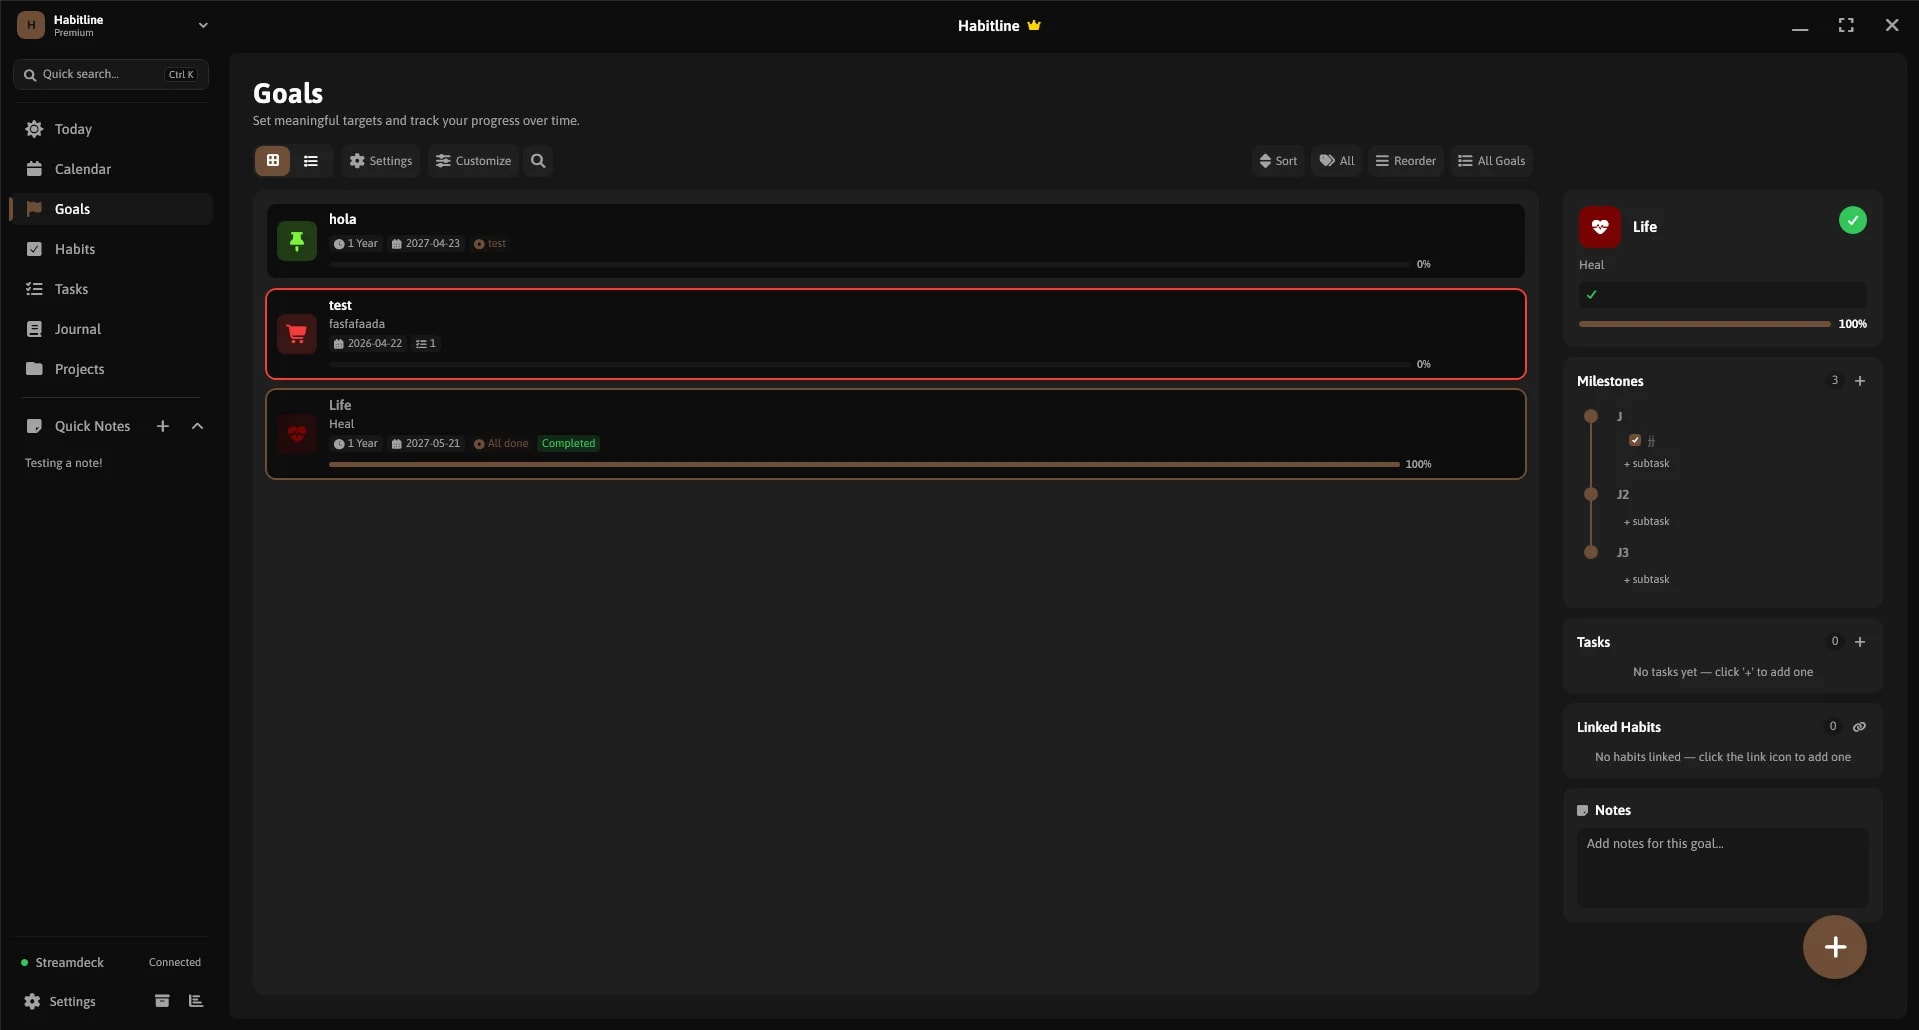Open the All tags filter dropdown
1919x1030 pixels.
pos(1337,161)
